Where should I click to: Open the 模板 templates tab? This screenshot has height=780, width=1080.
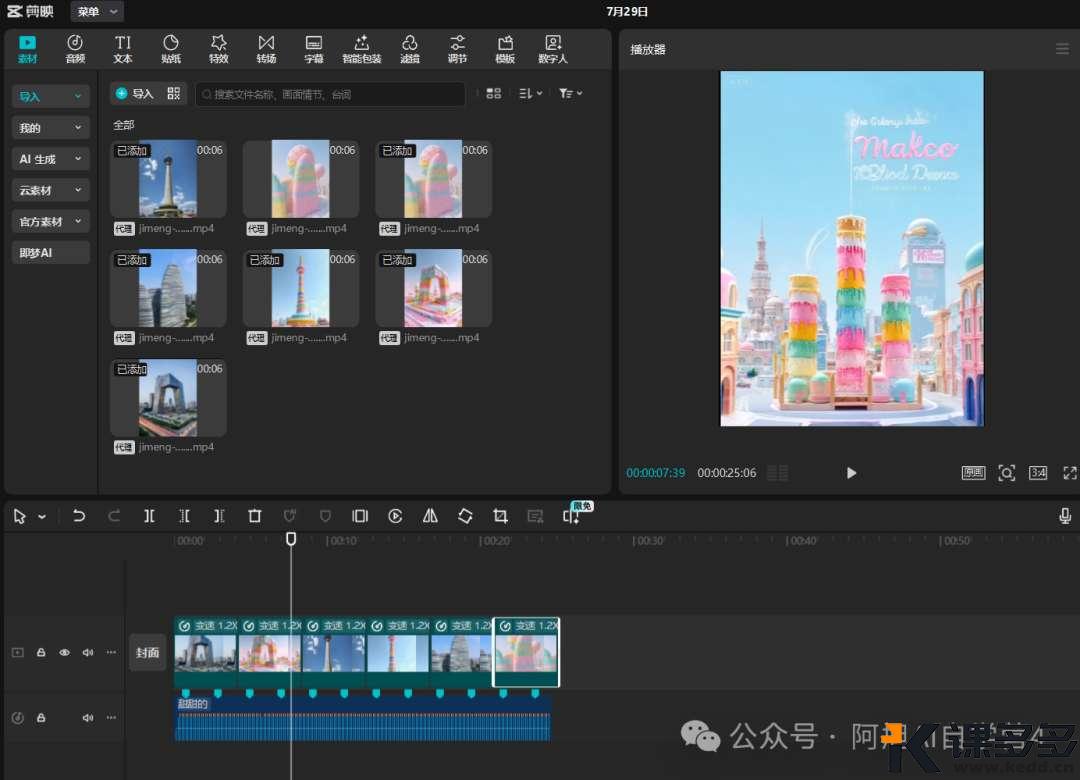pos(506,49)
